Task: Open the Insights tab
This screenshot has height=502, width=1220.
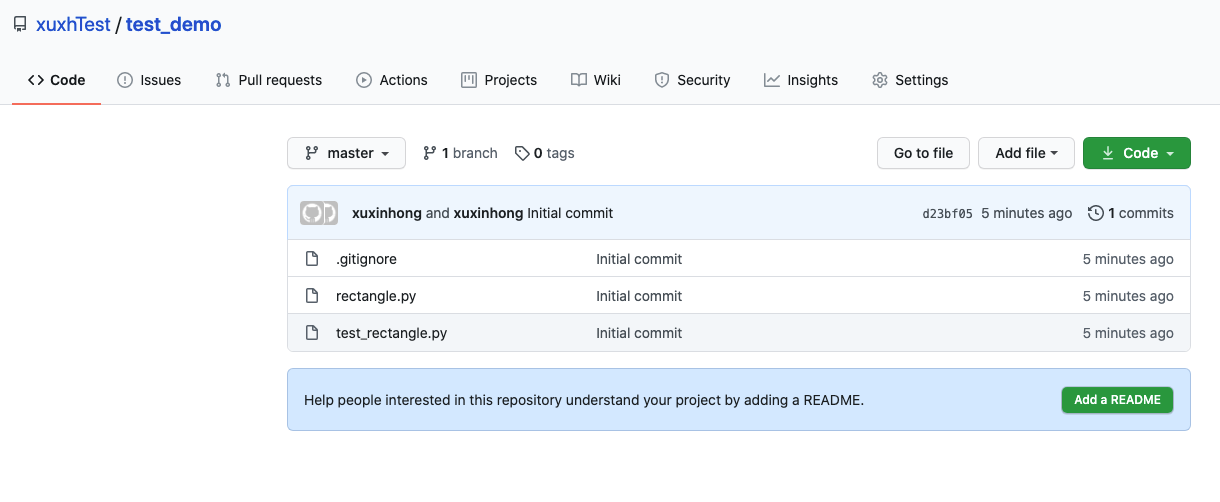Action: (801, 80)
